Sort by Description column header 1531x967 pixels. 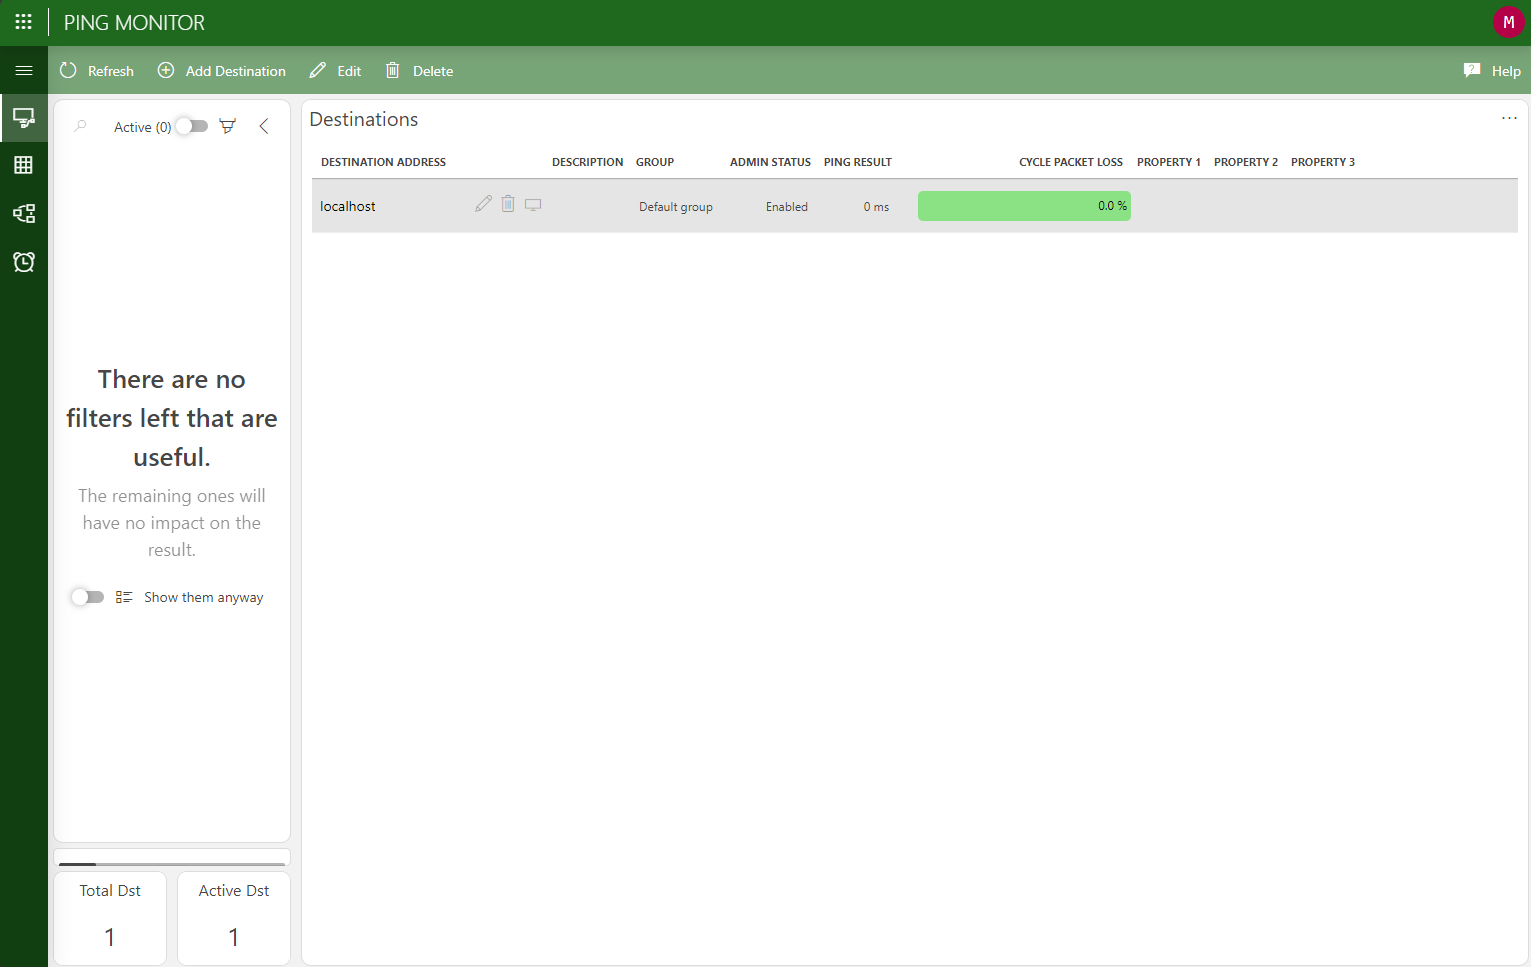click(587, 162)
